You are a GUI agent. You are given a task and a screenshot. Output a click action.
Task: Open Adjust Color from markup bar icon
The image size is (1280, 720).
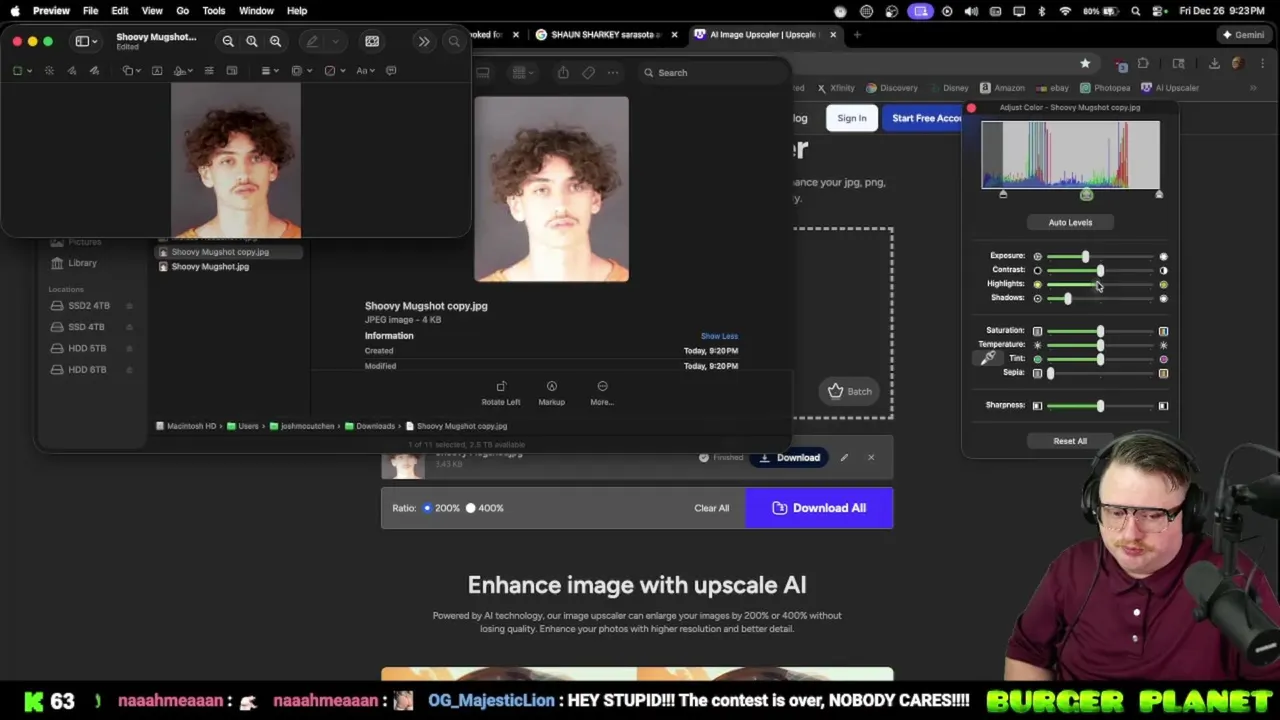pos(209,71)
